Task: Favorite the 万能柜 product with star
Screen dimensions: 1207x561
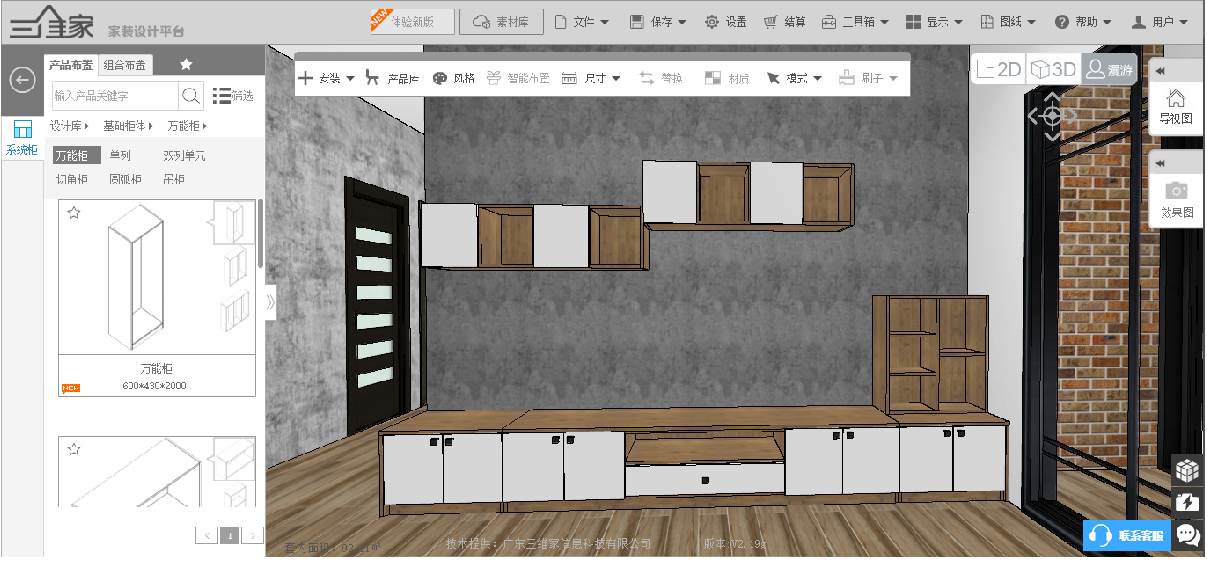Action: click(73, 213)
